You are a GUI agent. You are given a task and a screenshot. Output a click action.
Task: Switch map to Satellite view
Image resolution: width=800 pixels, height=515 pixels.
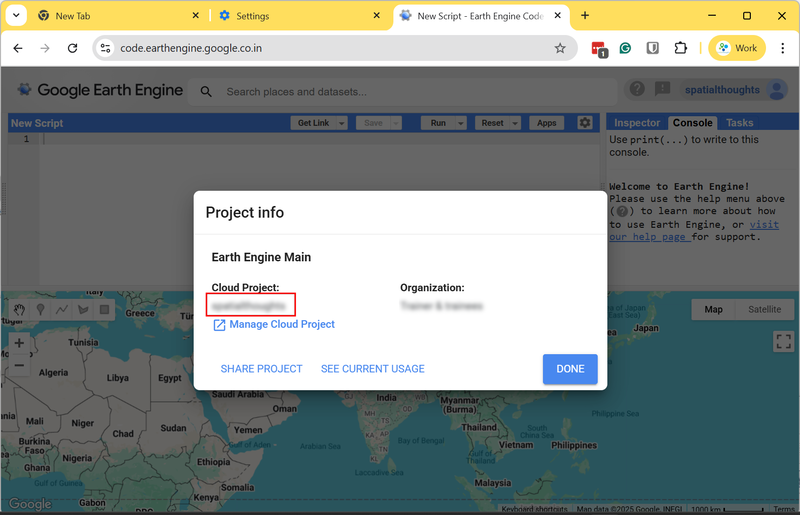click(764, 309)
